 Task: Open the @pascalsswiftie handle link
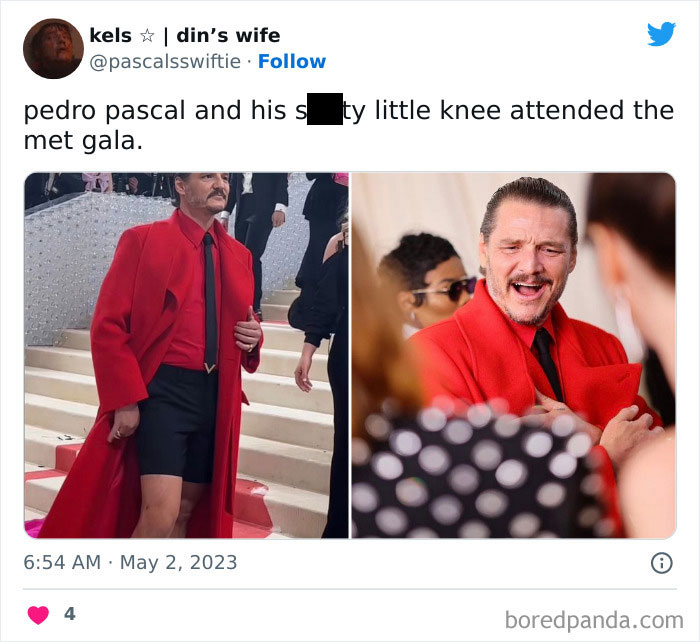pos(165,62)
